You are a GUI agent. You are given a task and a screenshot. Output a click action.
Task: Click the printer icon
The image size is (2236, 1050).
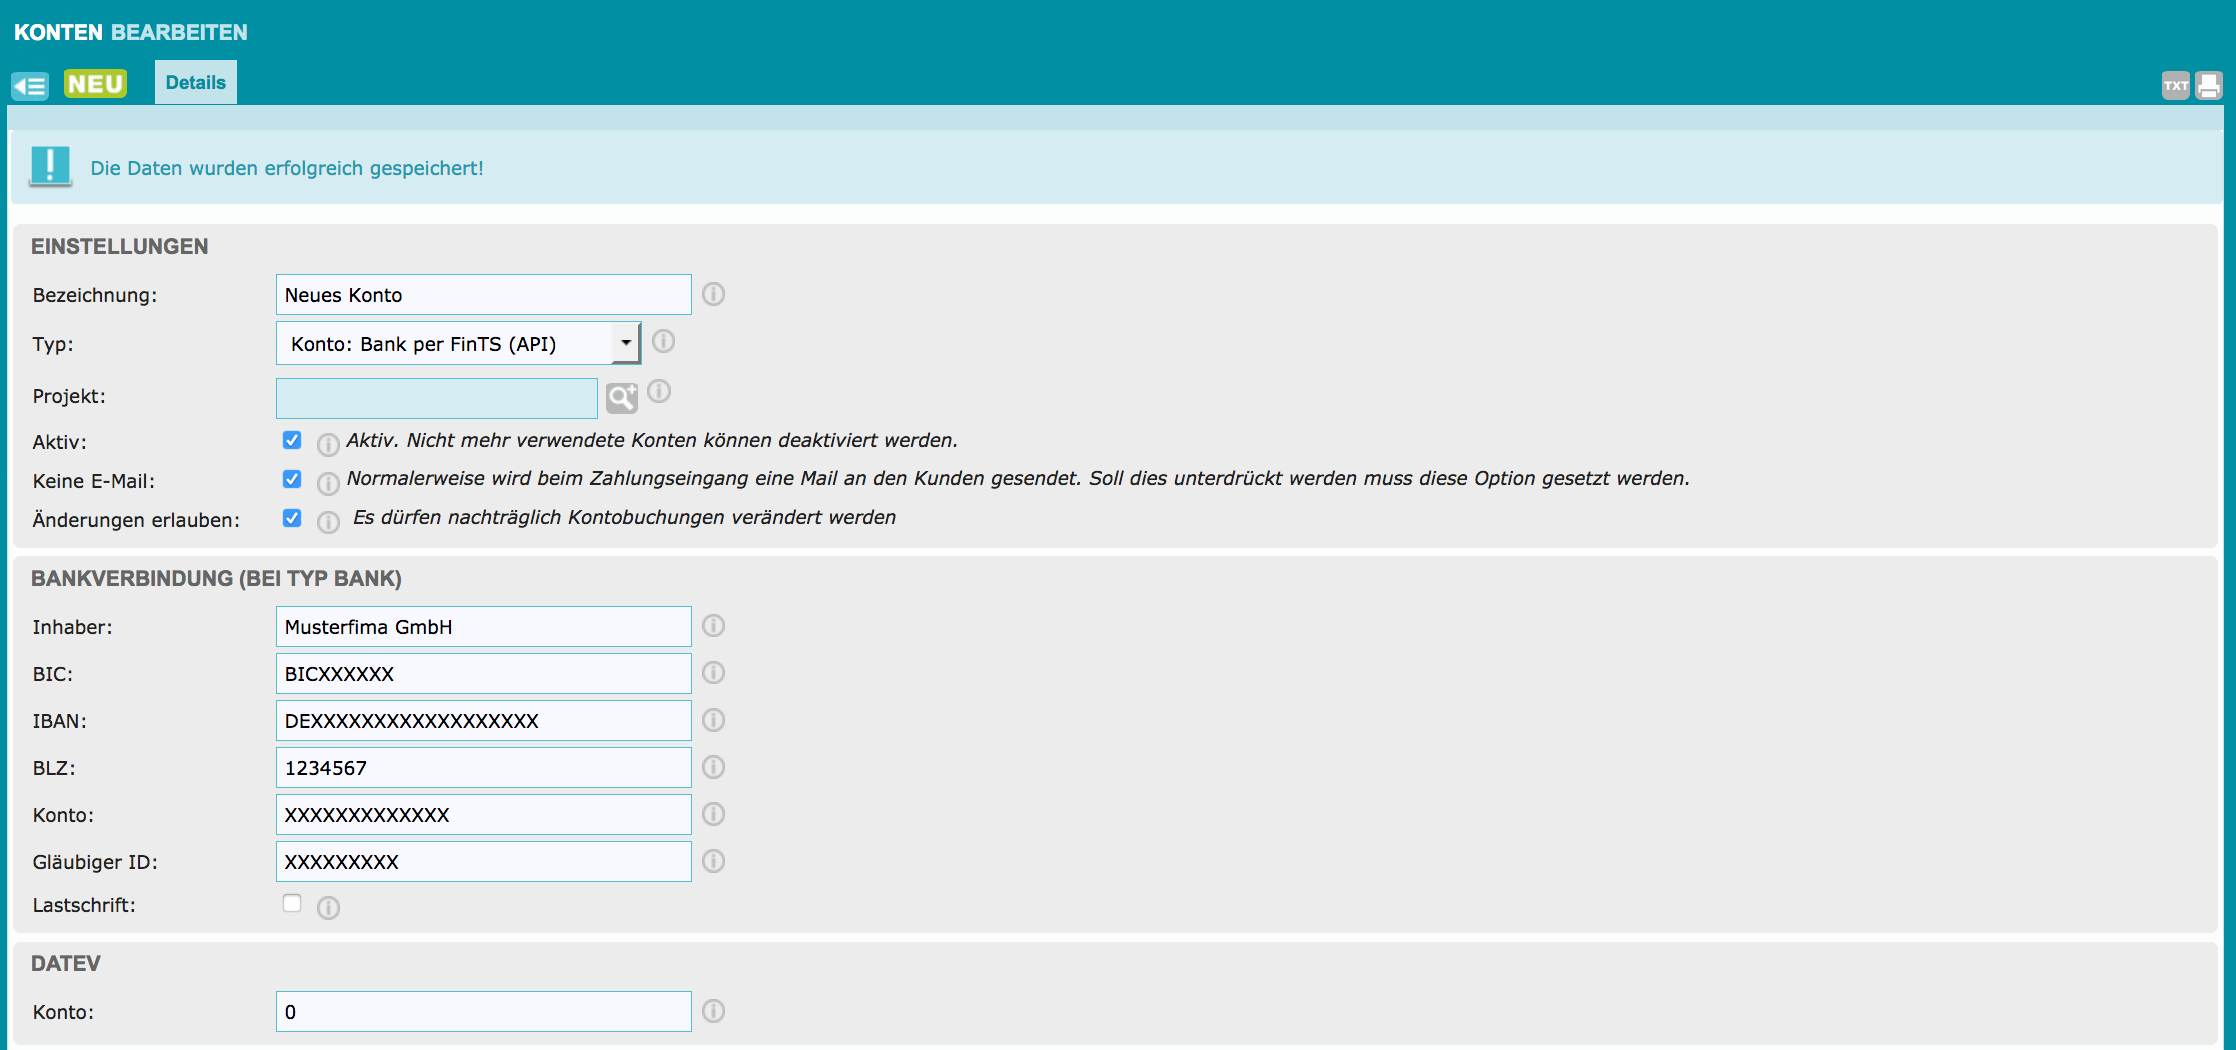[2209, 86]
